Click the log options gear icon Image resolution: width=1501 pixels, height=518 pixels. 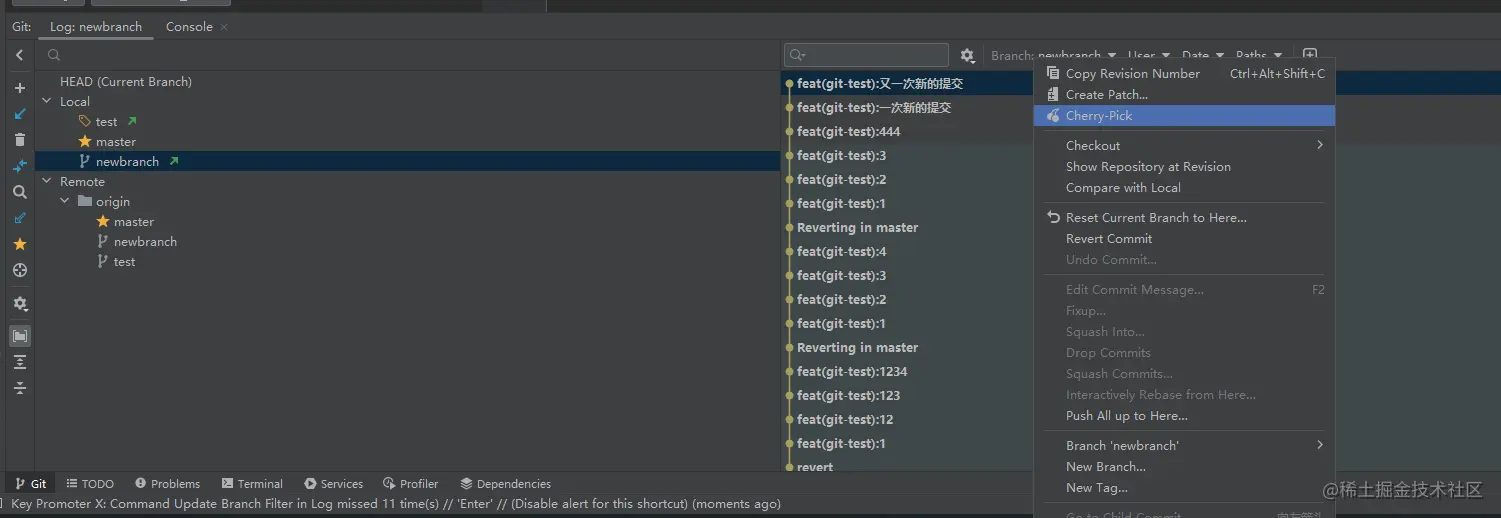[x=967, y=56]
